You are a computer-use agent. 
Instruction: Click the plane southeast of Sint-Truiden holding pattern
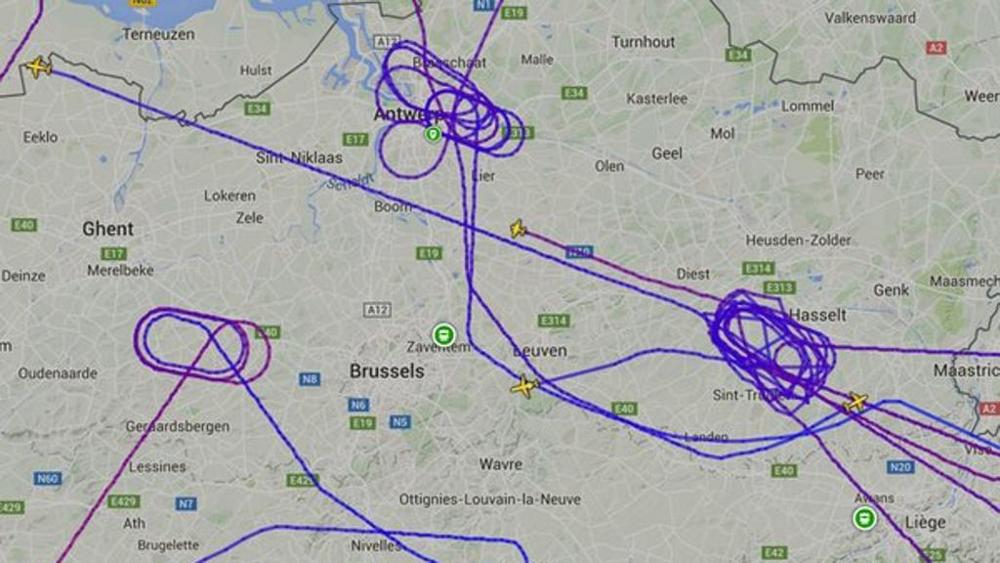tap(855, 402)
